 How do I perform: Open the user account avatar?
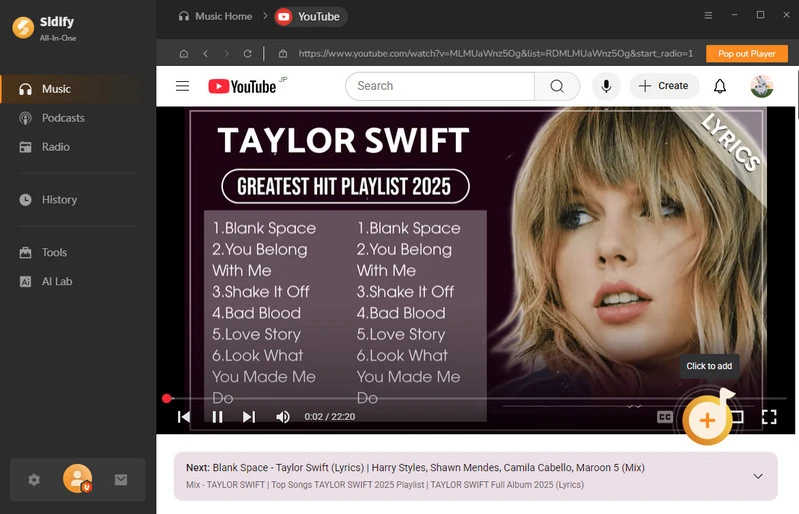(x=77, y=479)
